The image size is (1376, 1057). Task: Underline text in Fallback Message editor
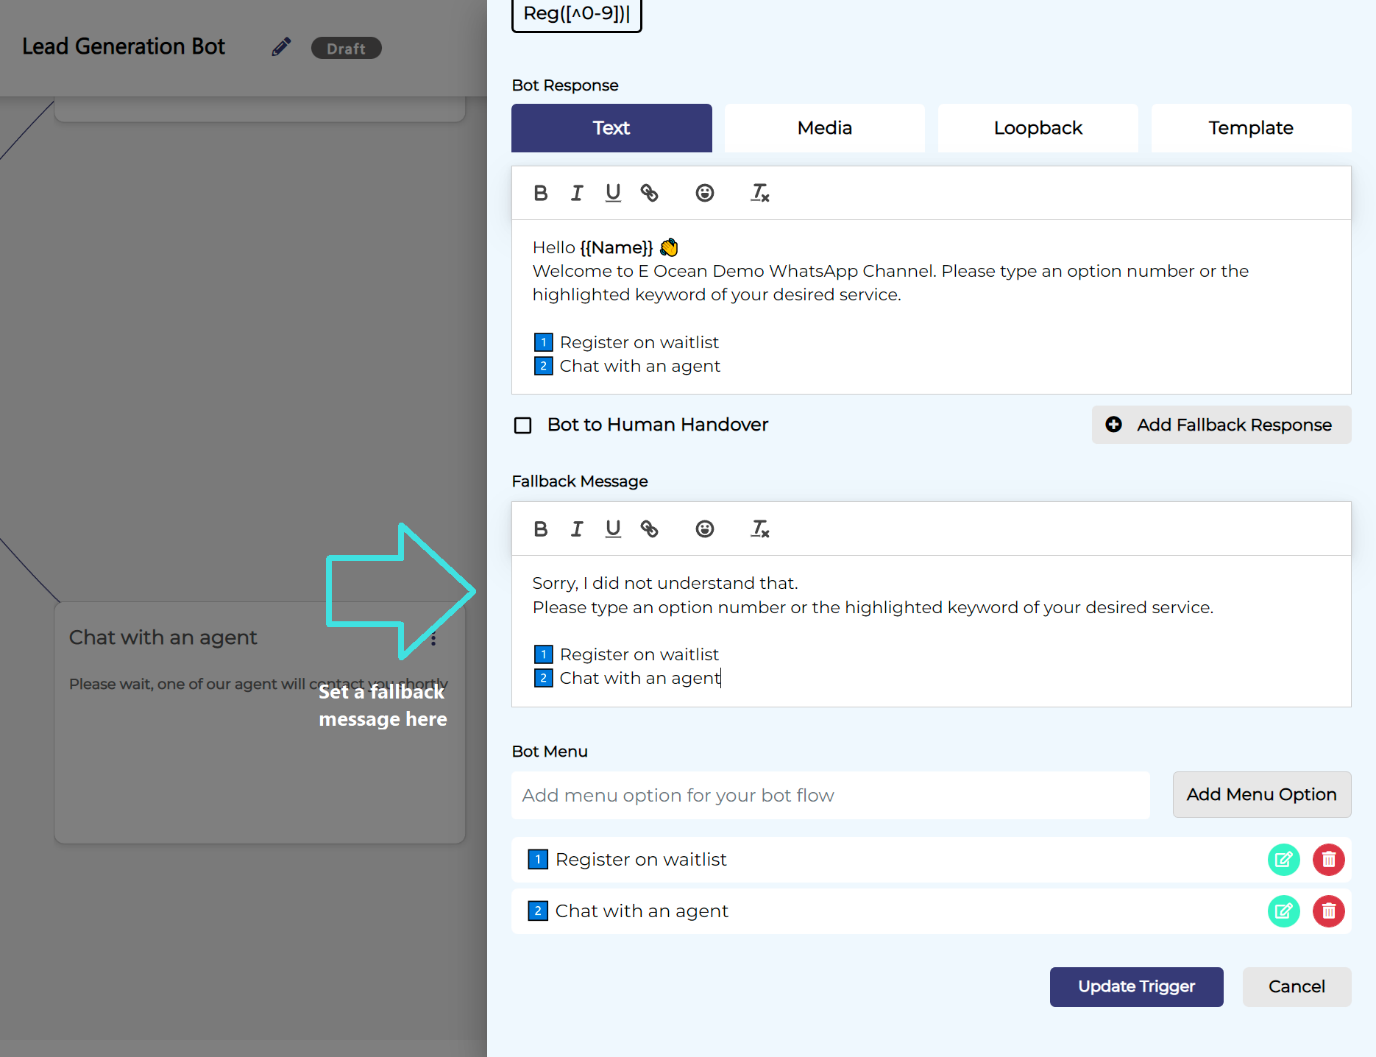(613, 529)
